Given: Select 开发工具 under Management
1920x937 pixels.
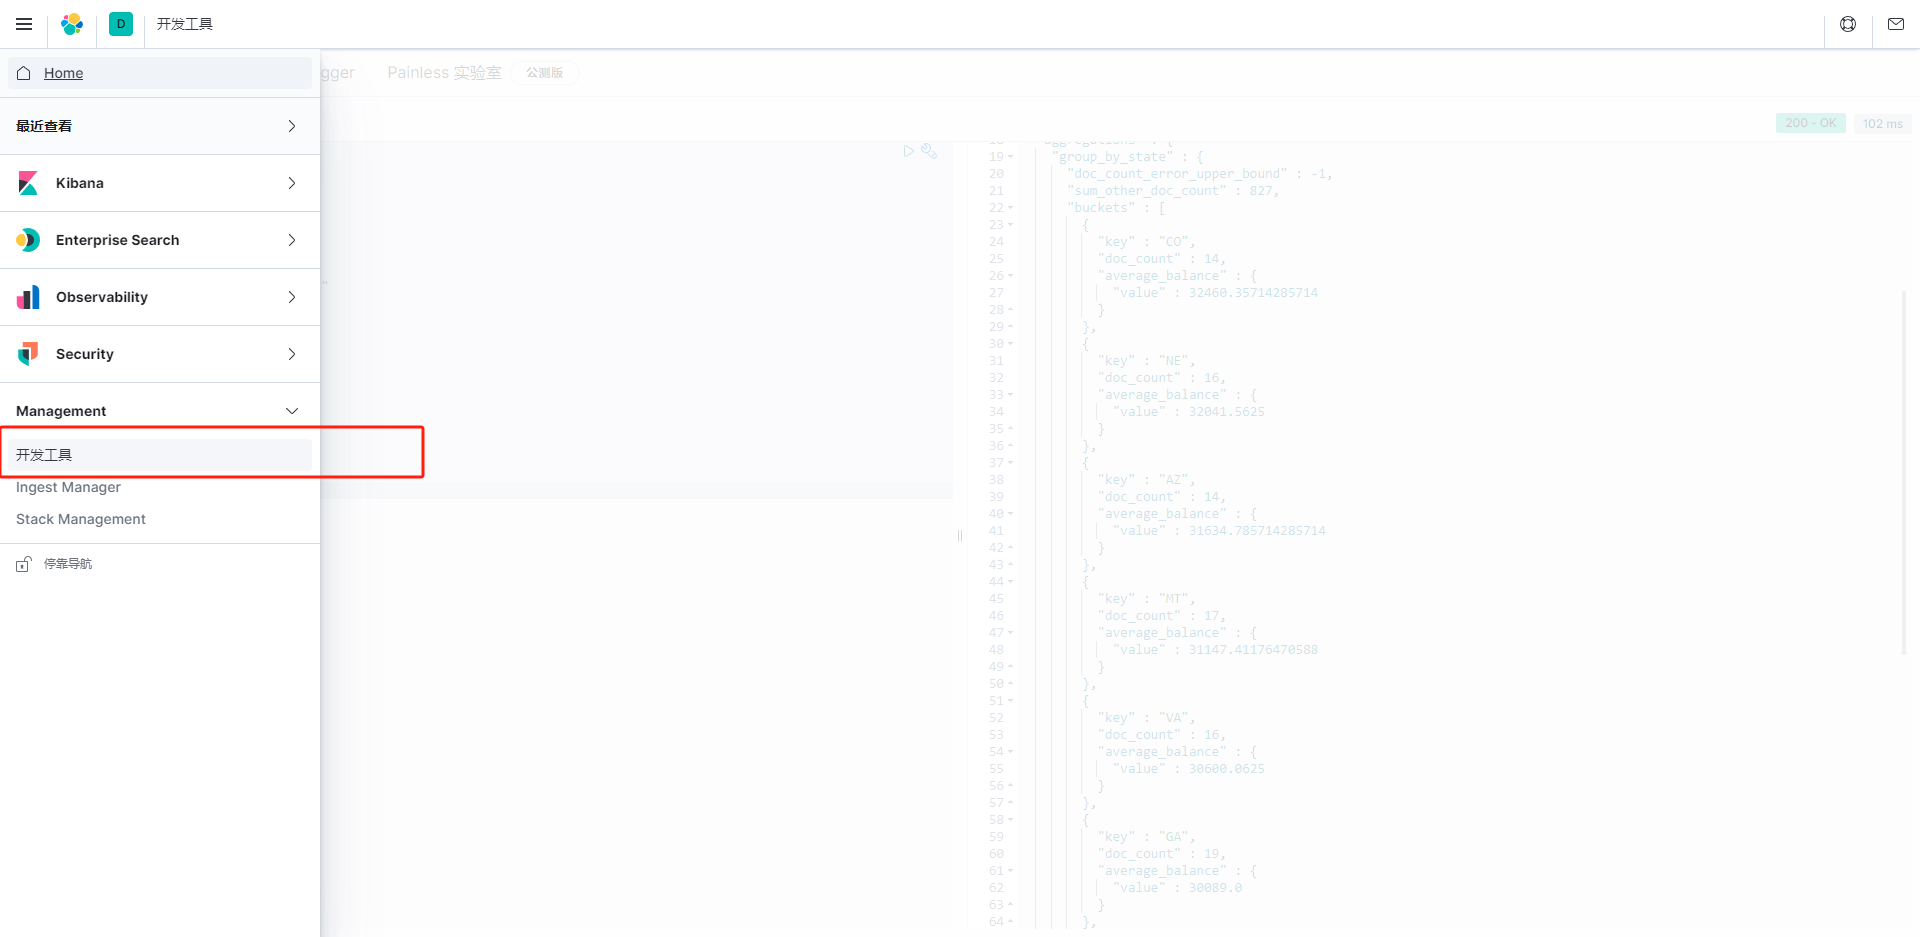Looking at the screenshot, I should (160, 455).
